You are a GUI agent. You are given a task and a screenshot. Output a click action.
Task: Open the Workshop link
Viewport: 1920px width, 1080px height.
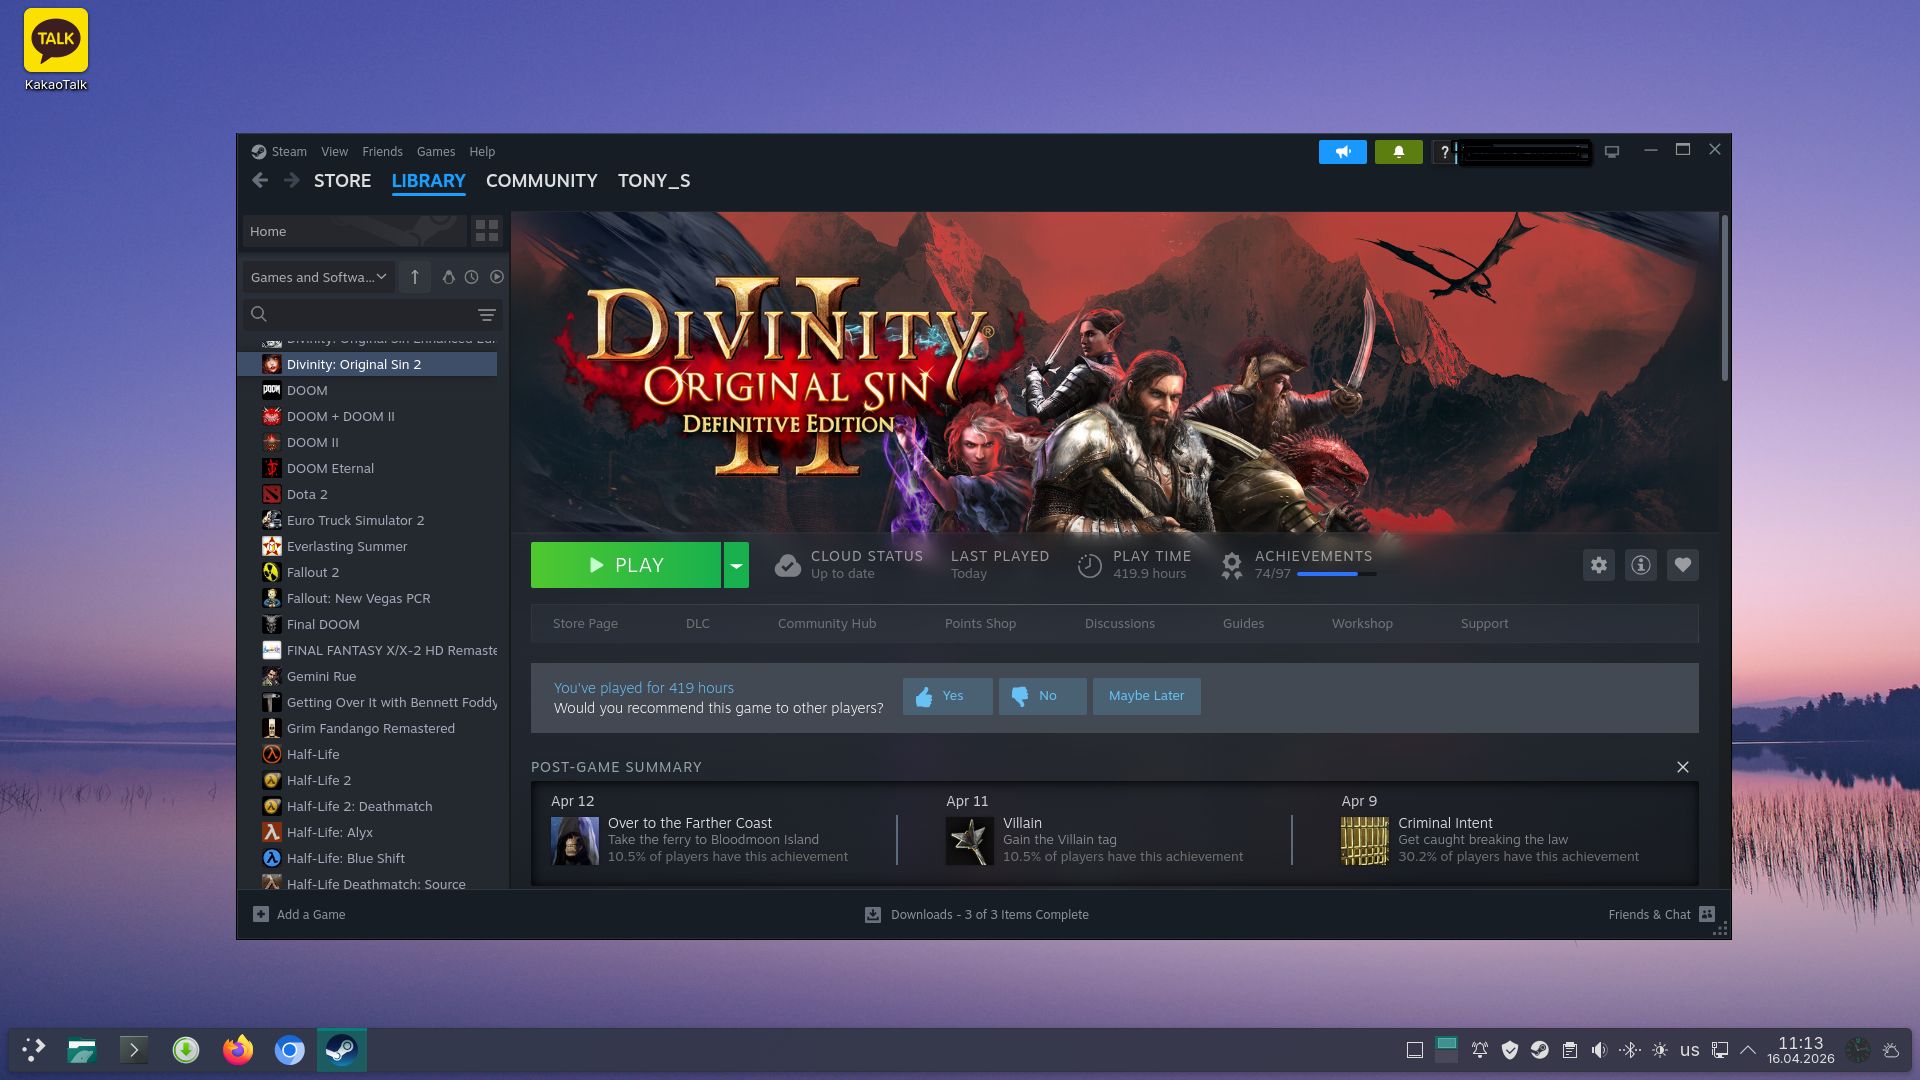tap(1361, 623)
